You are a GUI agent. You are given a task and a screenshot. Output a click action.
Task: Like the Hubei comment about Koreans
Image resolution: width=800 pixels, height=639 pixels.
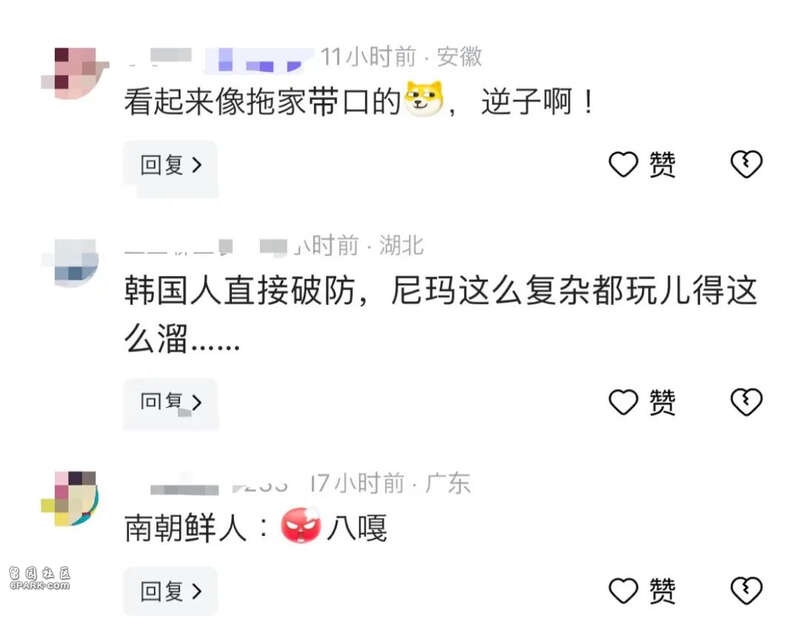[623, 402]
